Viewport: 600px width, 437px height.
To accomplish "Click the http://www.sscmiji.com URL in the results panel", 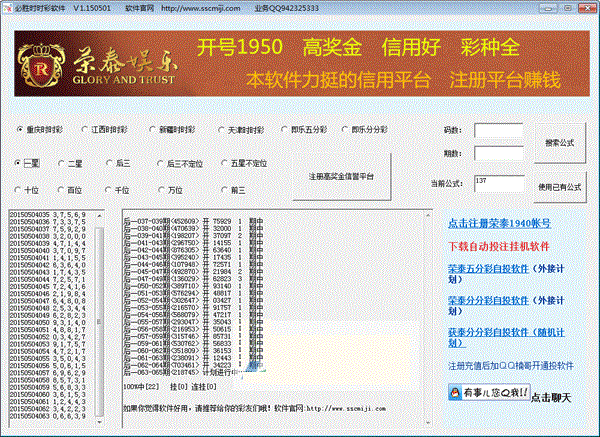I will coord(346,409).
